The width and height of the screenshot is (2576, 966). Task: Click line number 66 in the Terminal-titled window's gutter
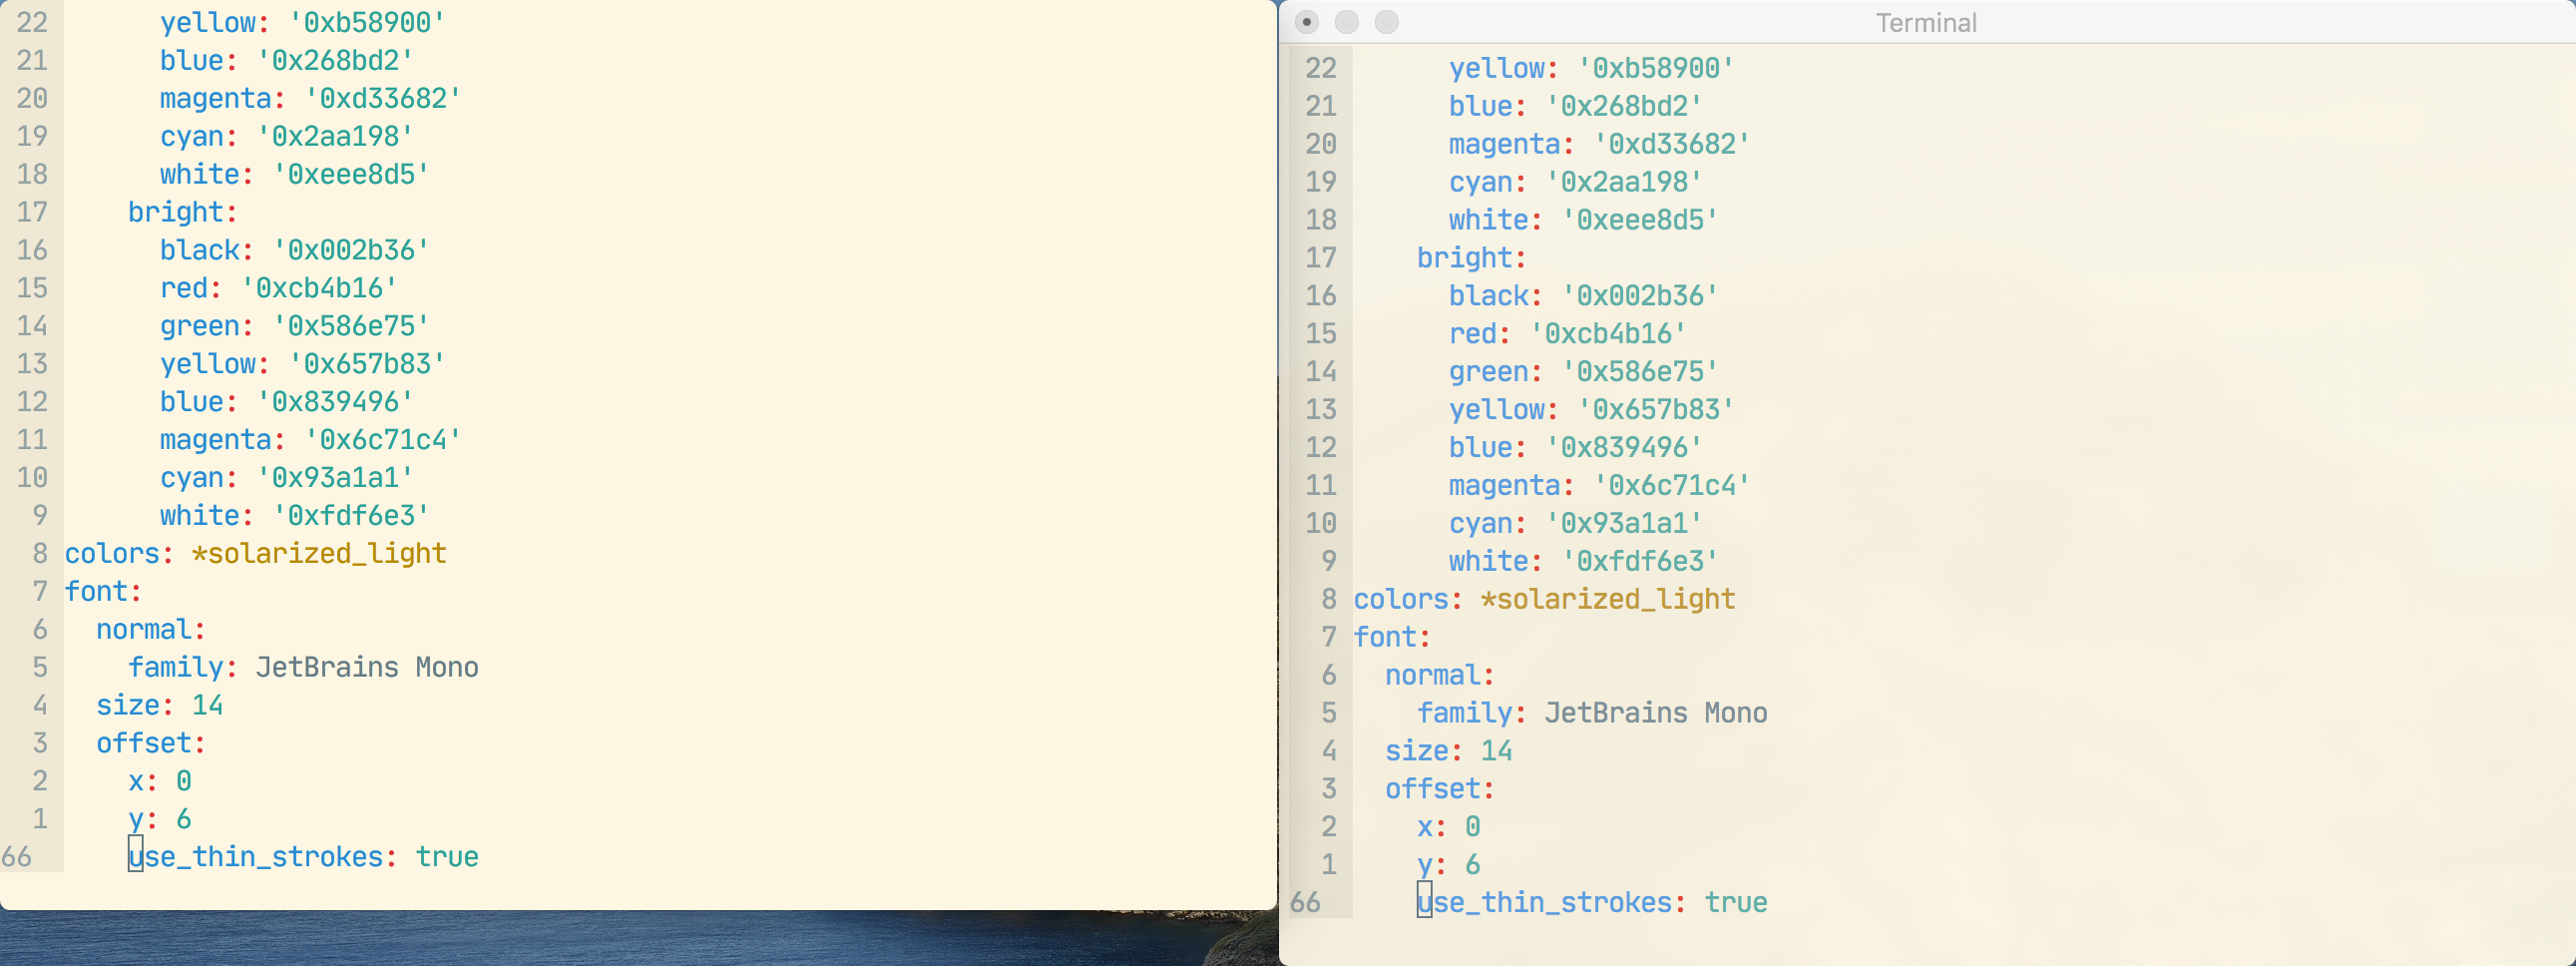pos(1305,903)
